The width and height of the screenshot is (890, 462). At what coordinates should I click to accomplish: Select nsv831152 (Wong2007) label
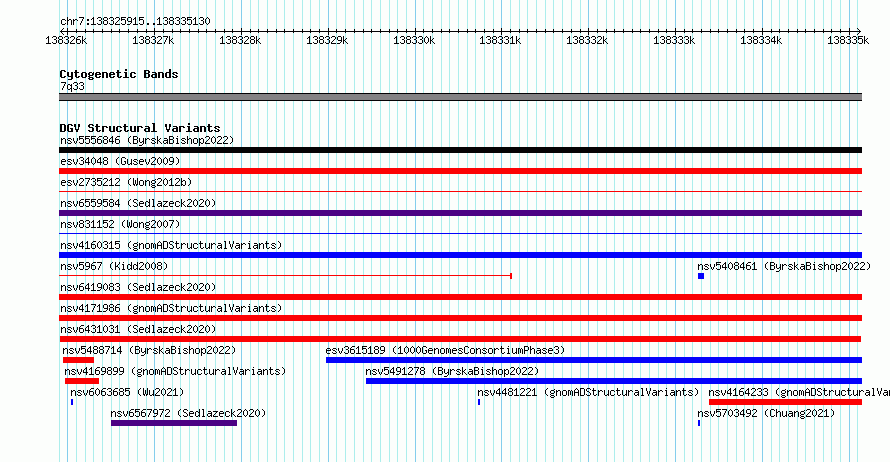[120, 224]
